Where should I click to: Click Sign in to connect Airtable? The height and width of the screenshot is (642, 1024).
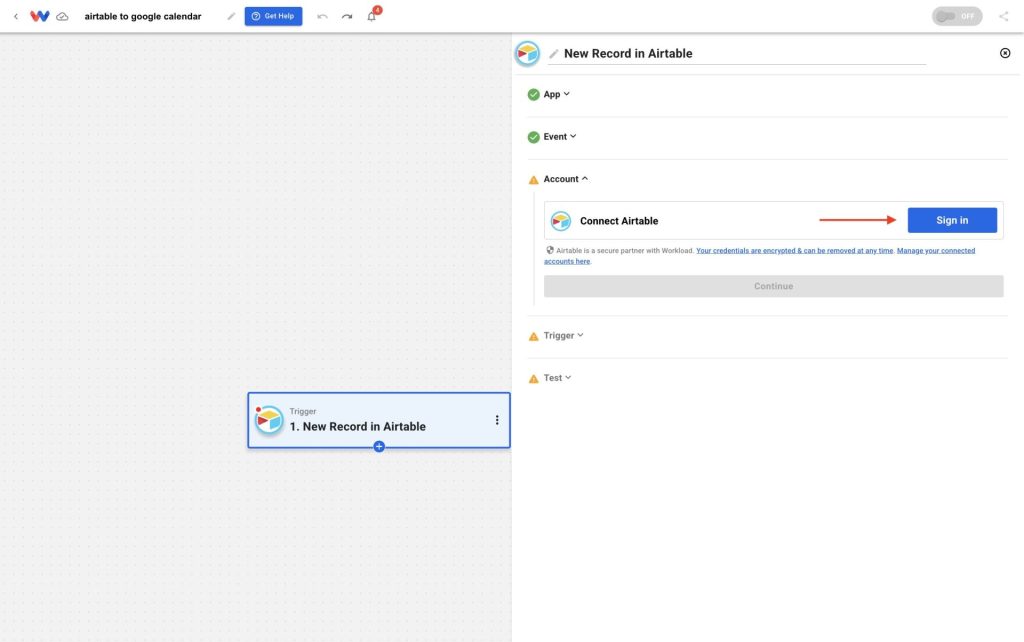click(952, 220)
